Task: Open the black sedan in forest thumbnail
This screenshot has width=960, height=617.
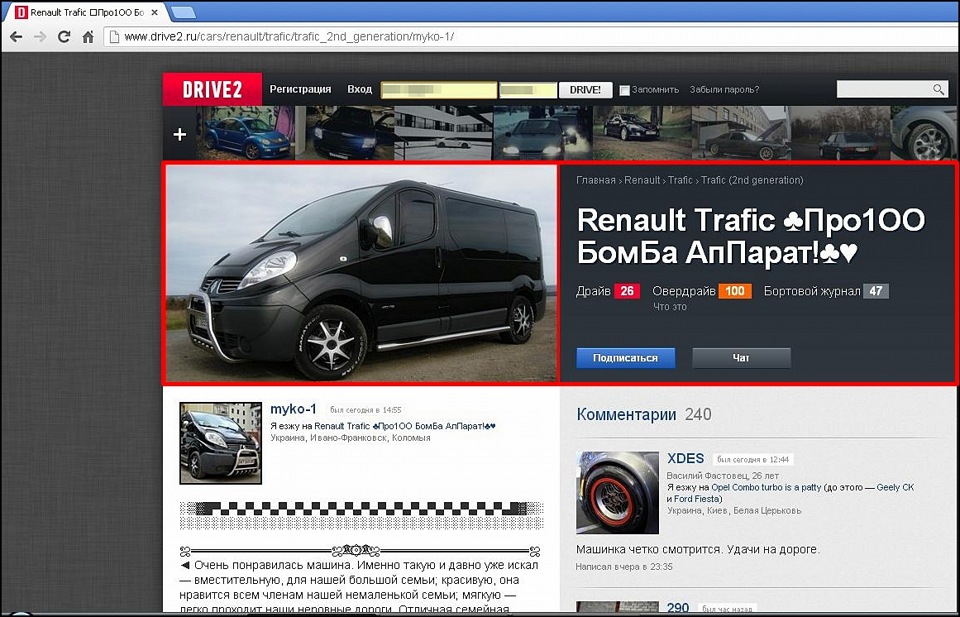Action: 642,133
